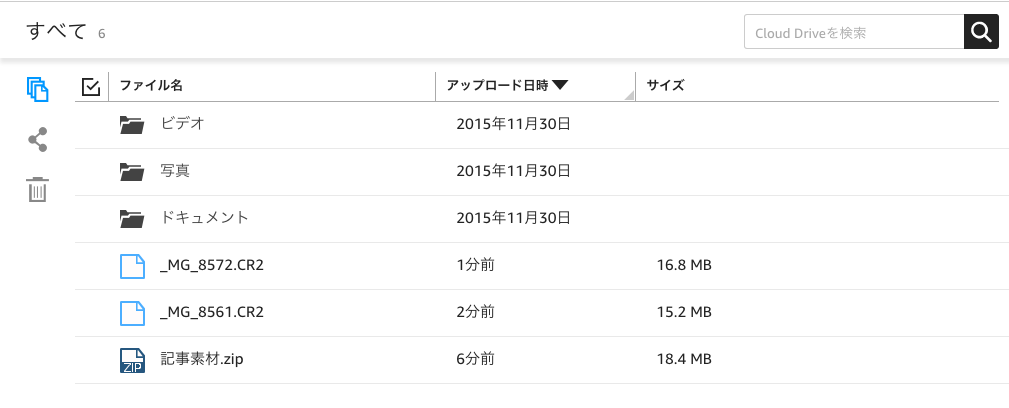Click the ドキュメント folder icon

pos(132,218)
